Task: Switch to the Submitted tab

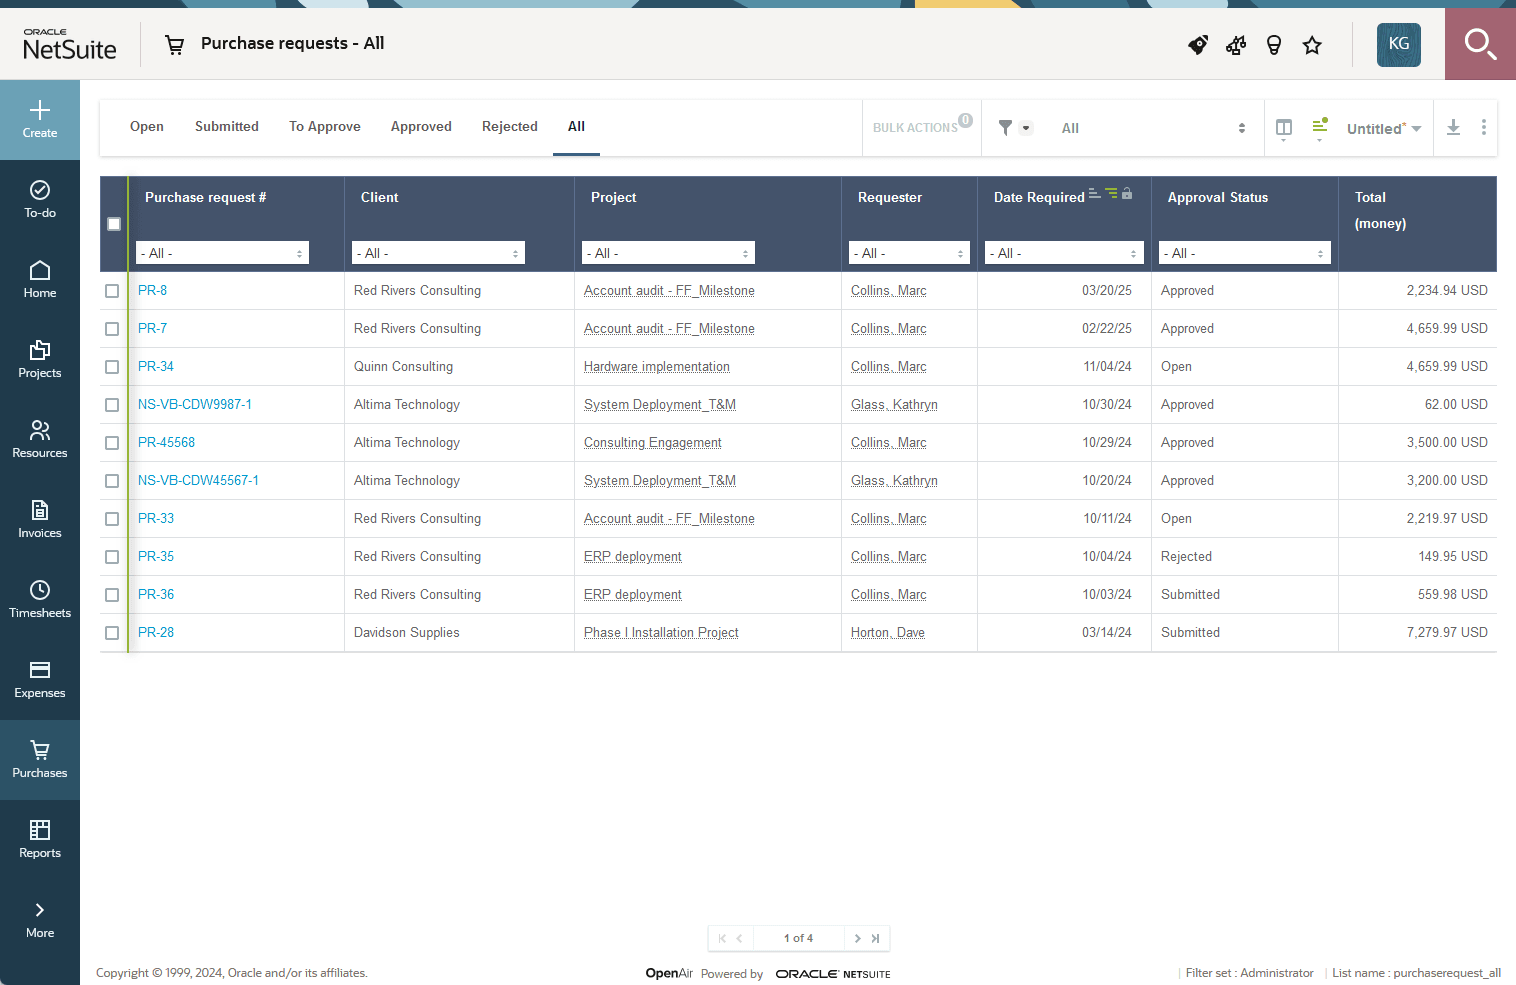Action: (x=227, y=127)
